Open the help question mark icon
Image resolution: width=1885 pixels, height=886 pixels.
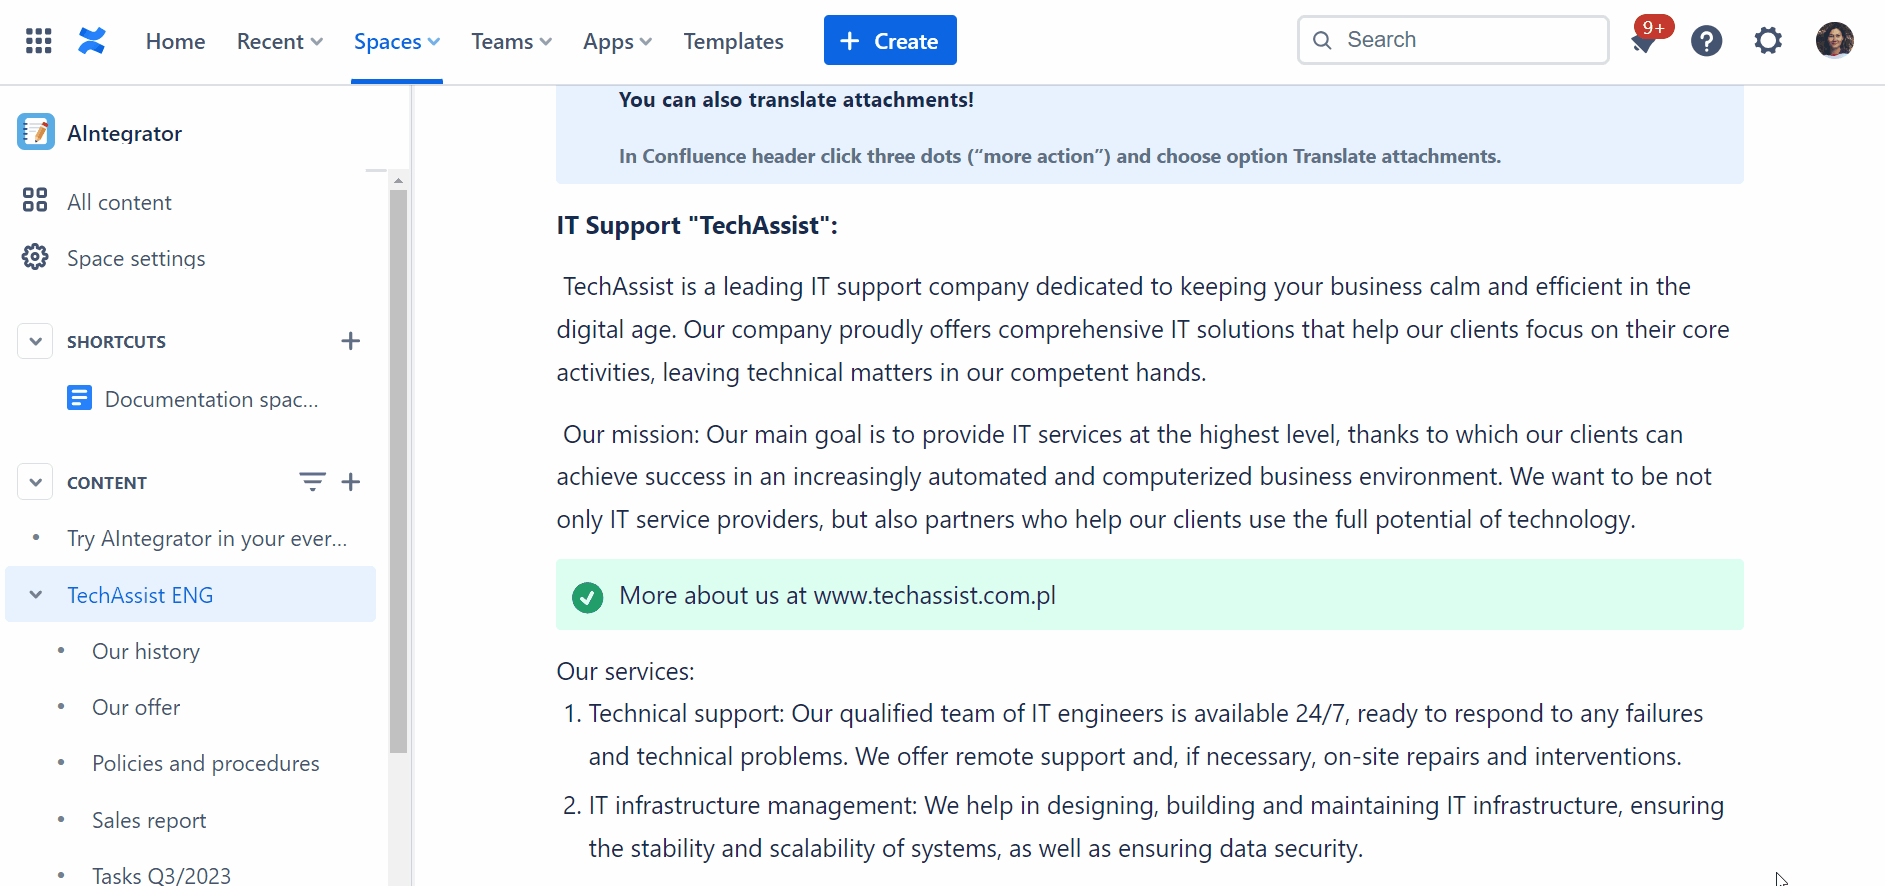tap(1707, 41)
